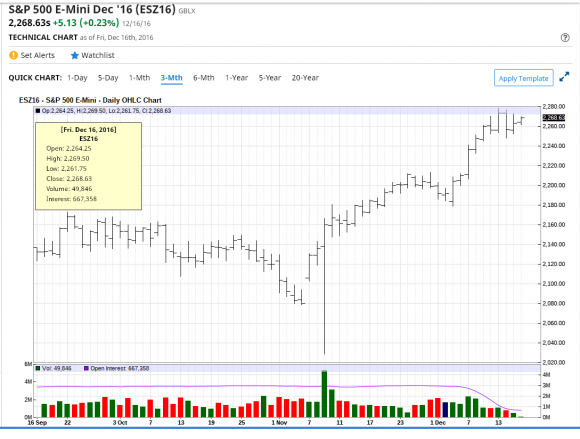This screenshot has width=580, height=439.
Task: Select the 5-Year quick chart
Action: (x=270, y=78)
